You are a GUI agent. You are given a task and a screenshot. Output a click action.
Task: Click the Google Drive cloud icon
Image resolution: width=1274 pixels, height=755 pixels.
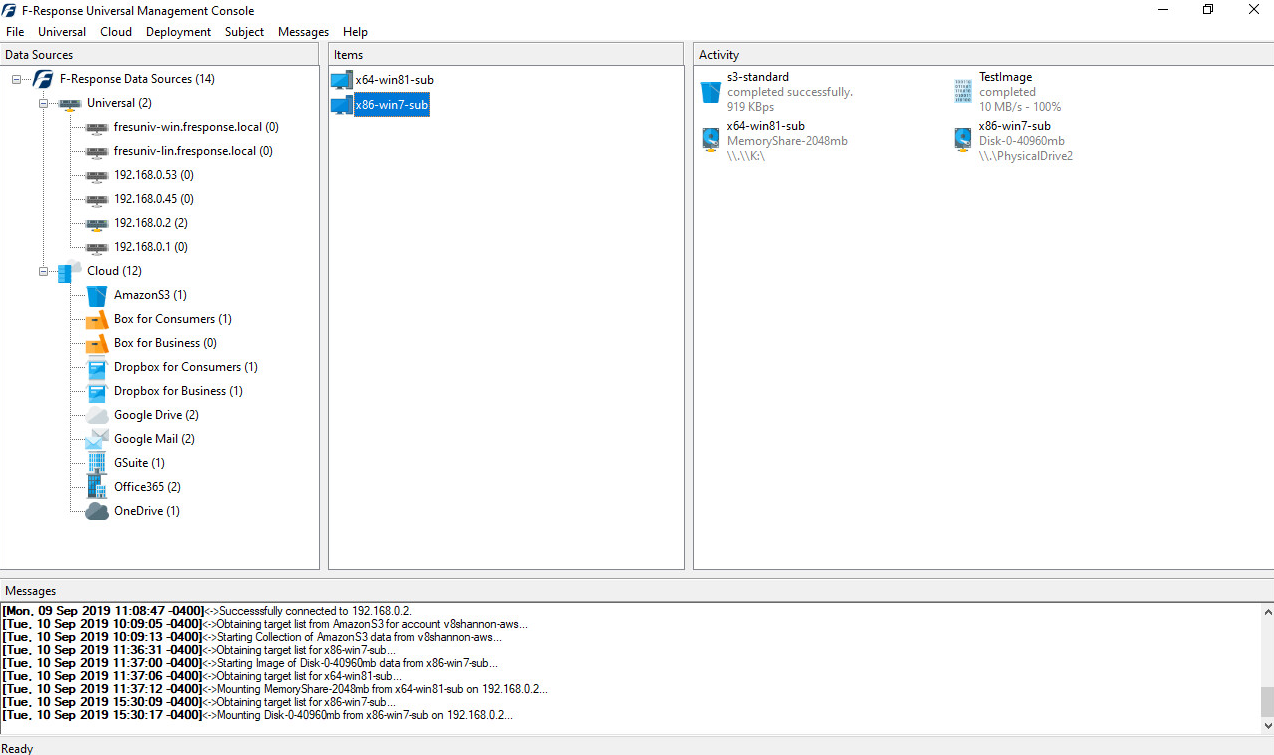[x=97, y=415]
